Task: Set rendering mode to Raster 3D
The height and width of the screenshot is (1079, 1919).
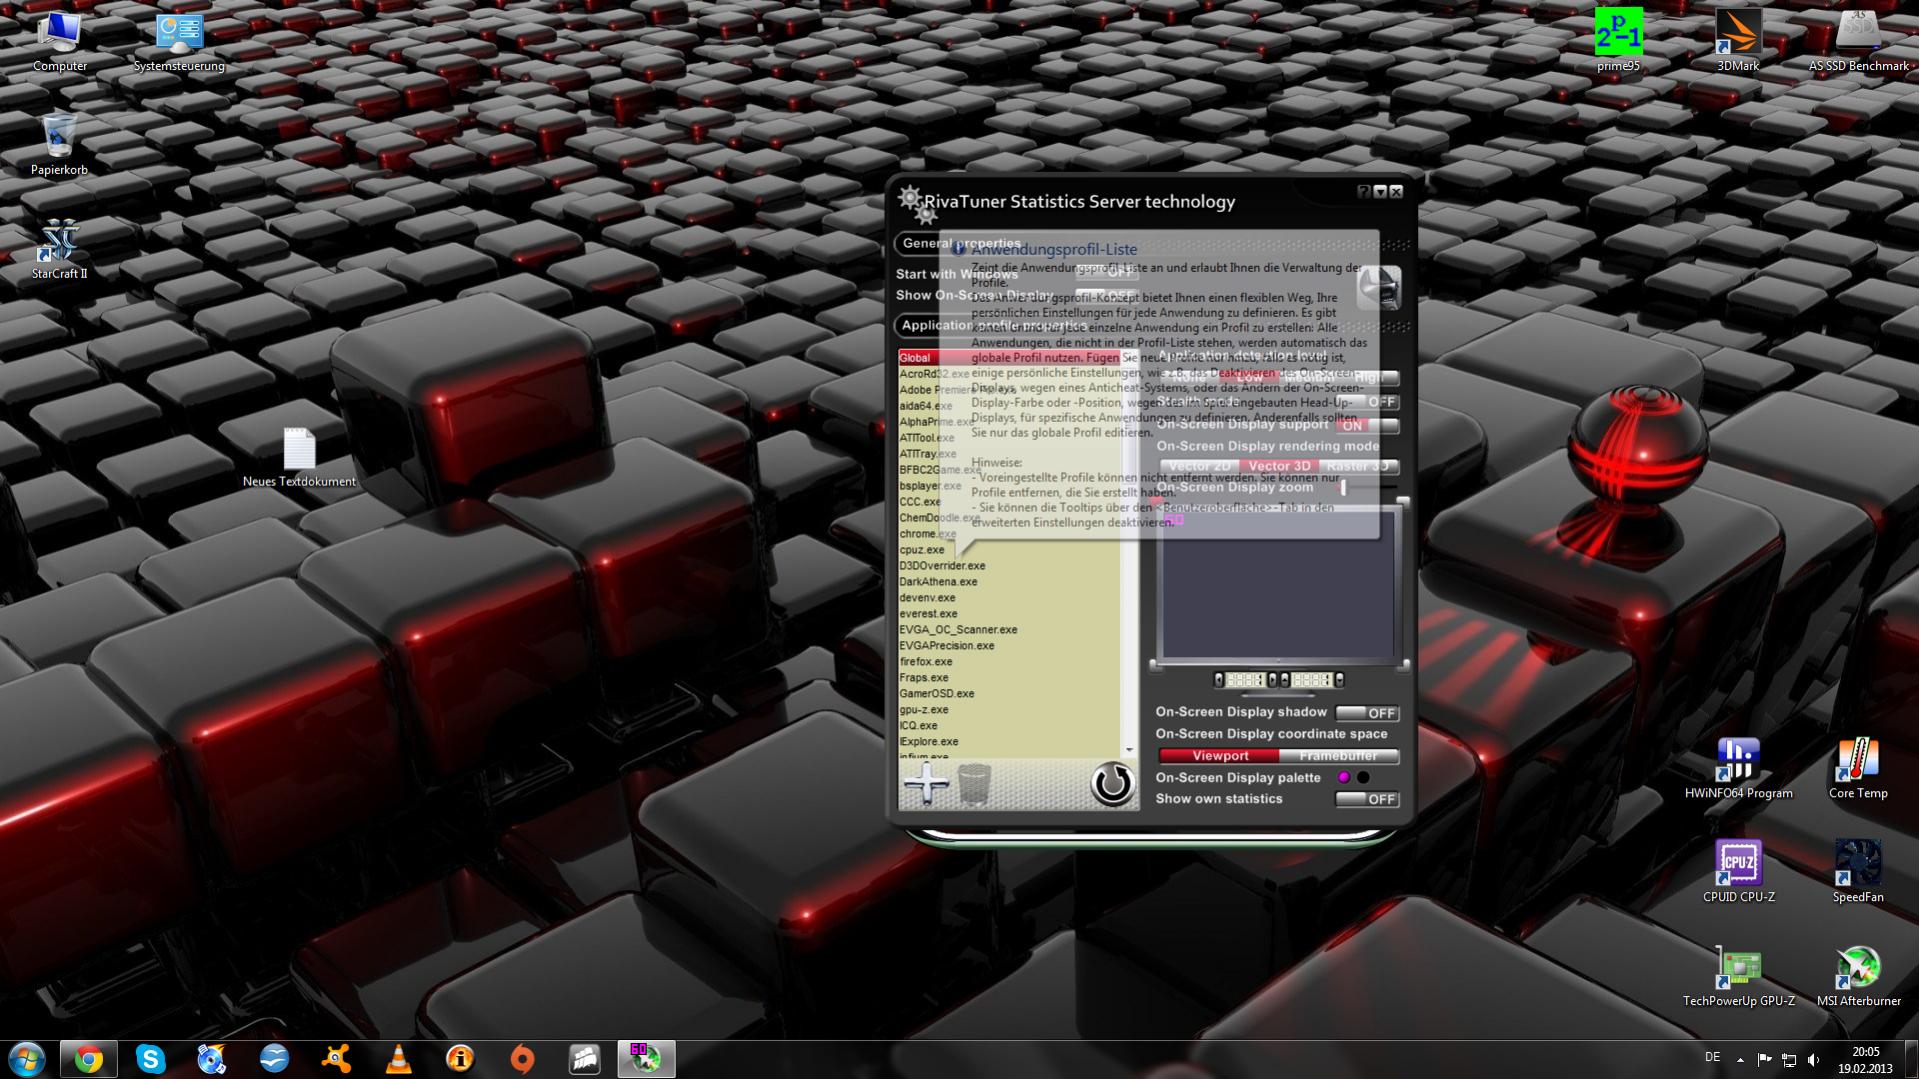Action: pyautogui.click(x=1358, y=466)
